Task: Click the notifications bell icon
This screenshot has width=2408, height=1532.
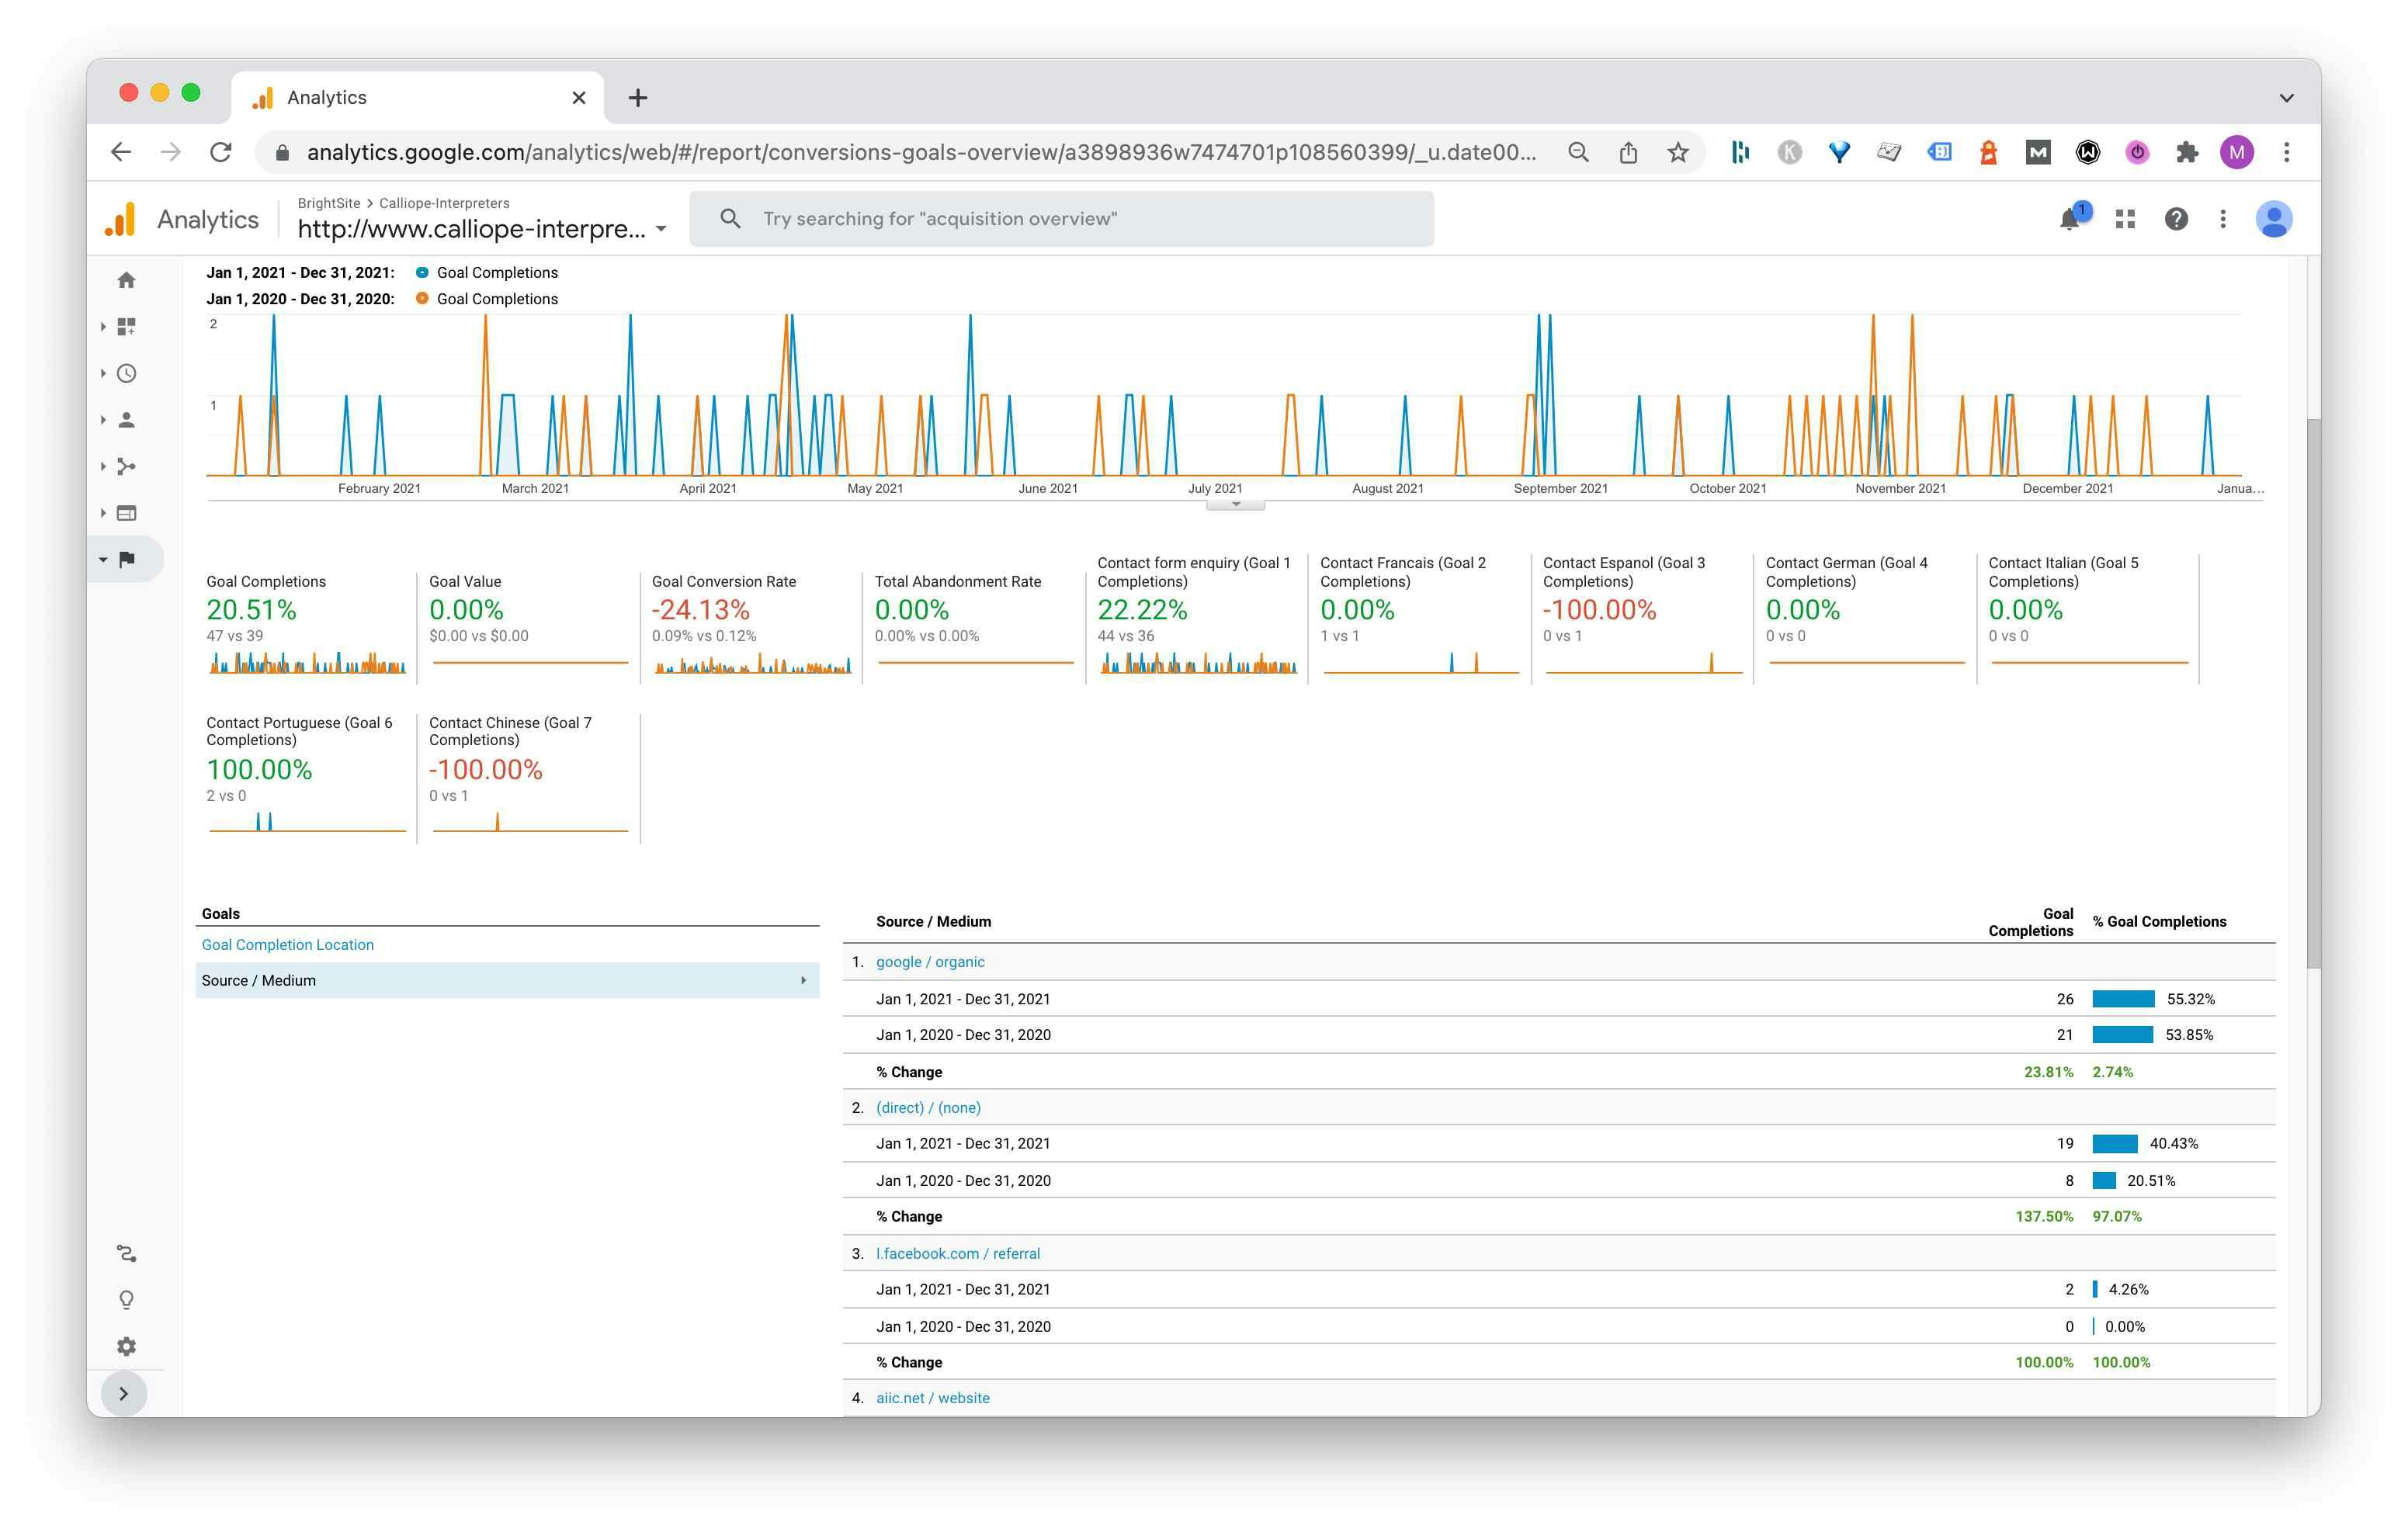Action: [2069, 219]
